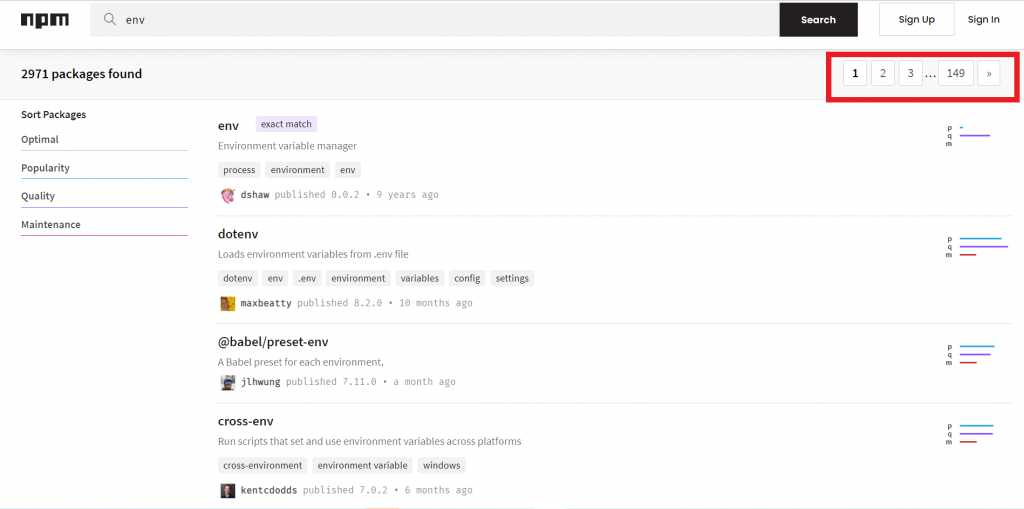The image size is (1024, 509).
Task: Click env package p/q/m score bars
Action: pos(968,136)
